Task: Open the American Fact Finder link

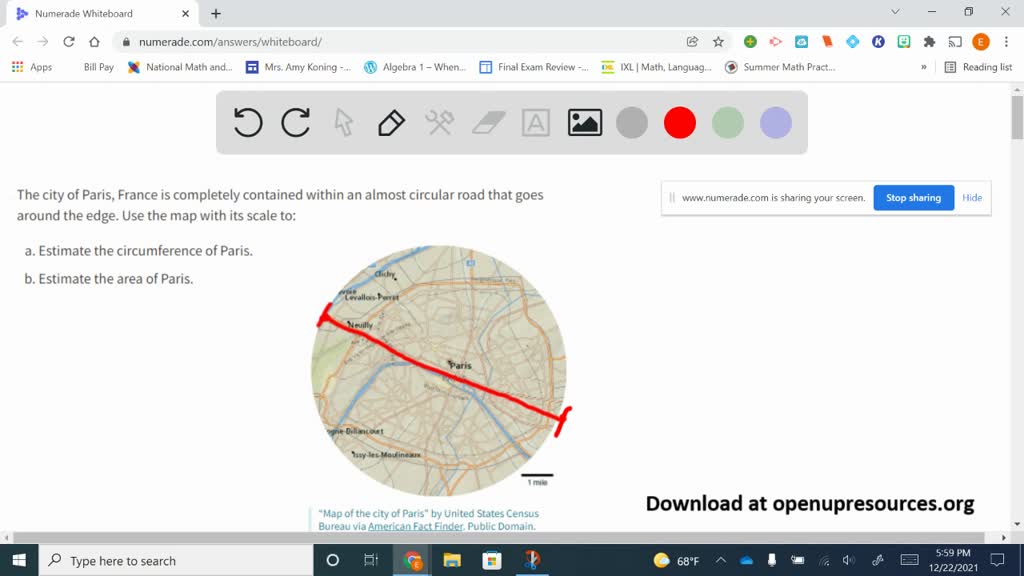Action: 415,526
